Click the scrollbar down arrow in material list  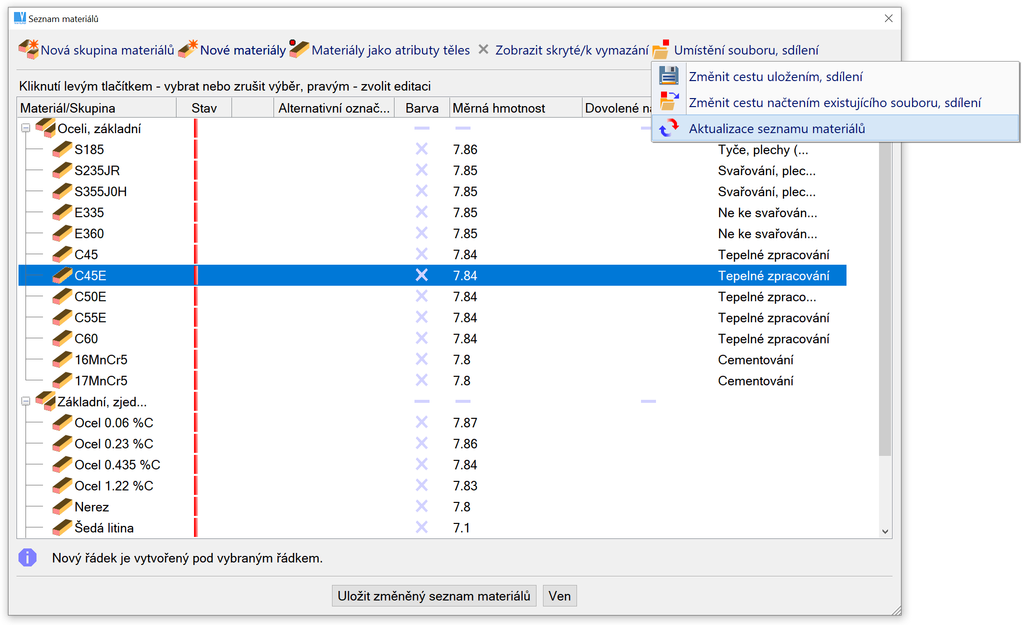[884, 532]
